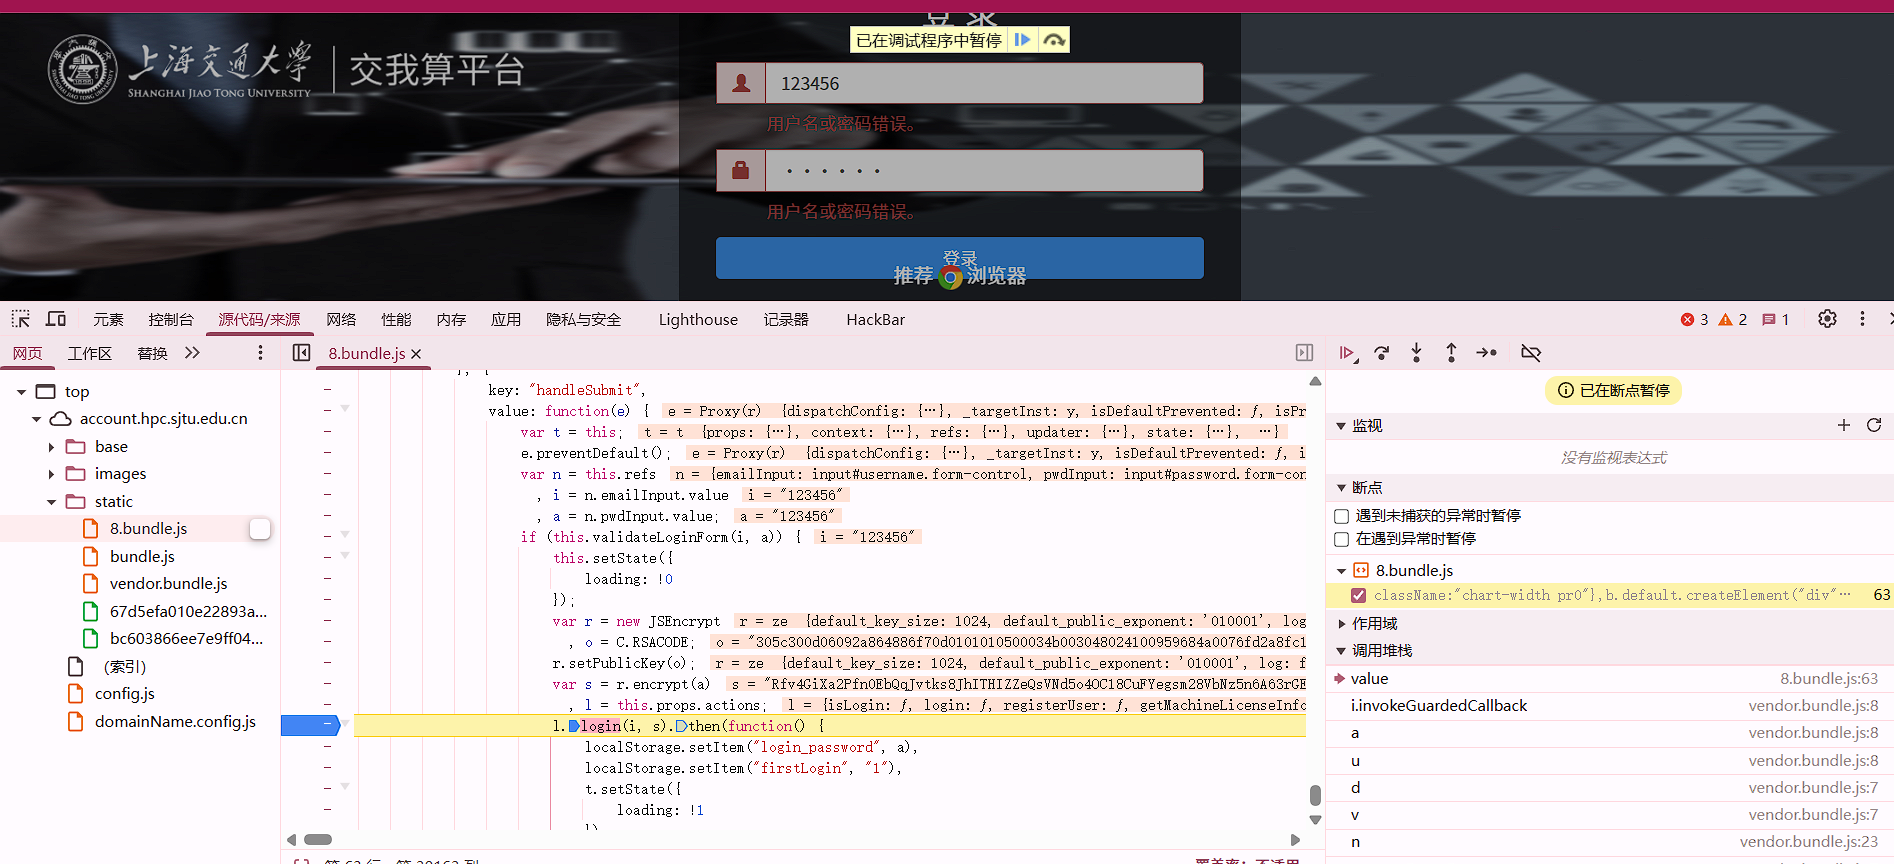Toggle the device toolbar icon
Screen dimensions: 1894x864
[56, 319]
